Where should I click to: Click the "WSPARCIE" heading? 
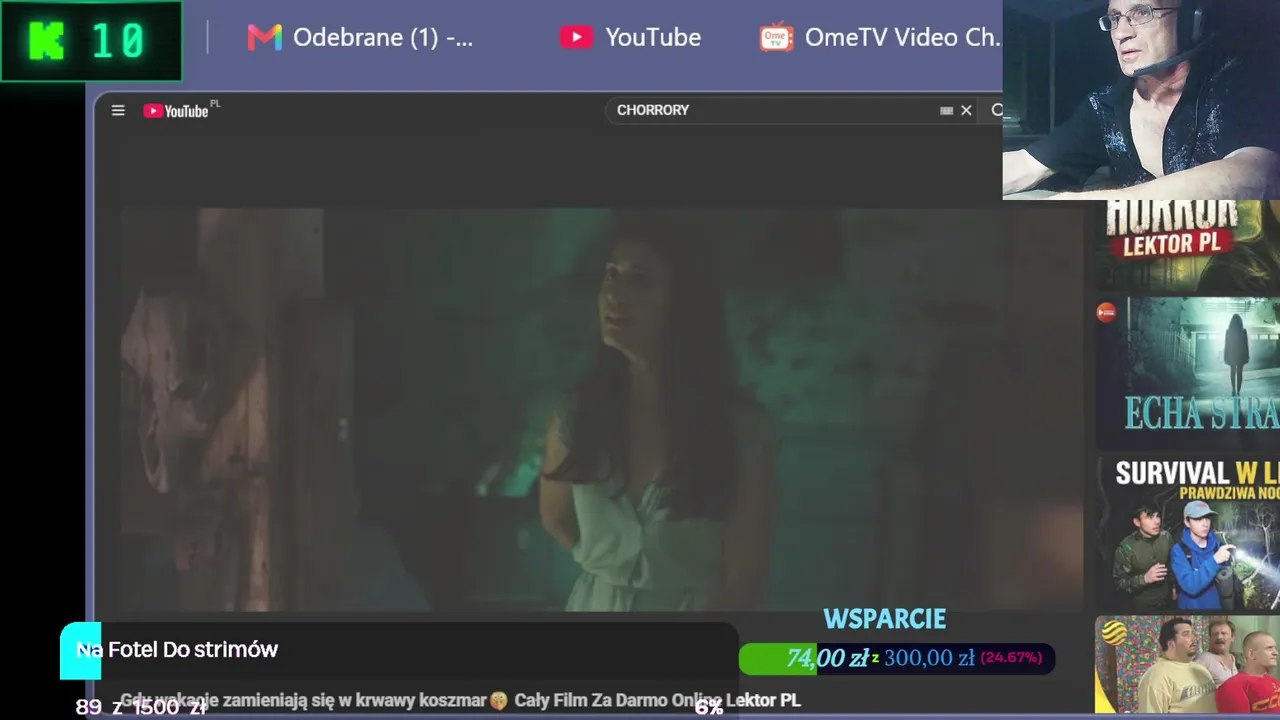click(x=884, y=619)
